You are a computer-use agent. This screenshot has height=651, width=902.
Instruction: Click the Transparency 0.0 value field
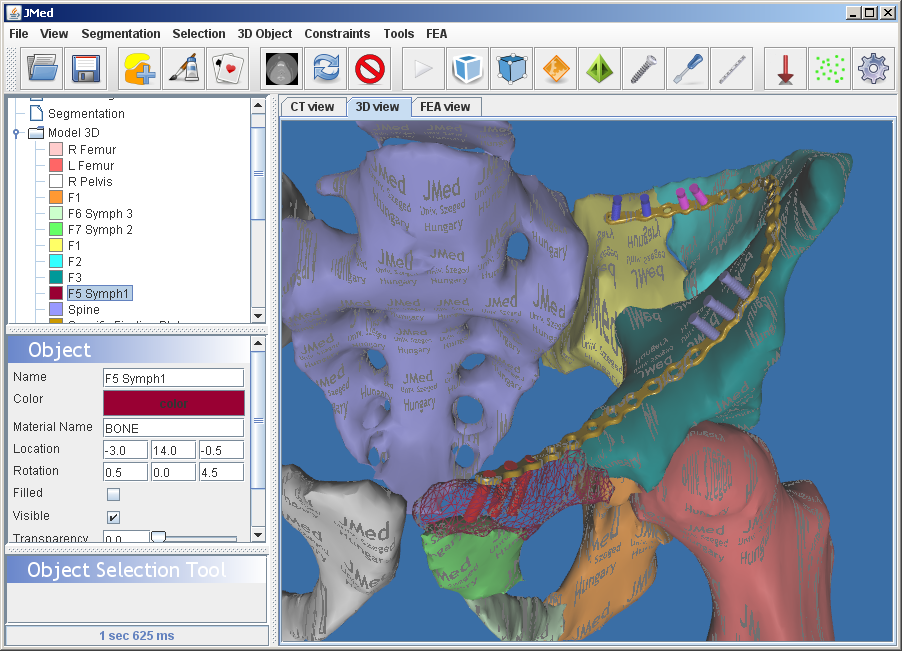pyautogui.click(x=125, y=538)
